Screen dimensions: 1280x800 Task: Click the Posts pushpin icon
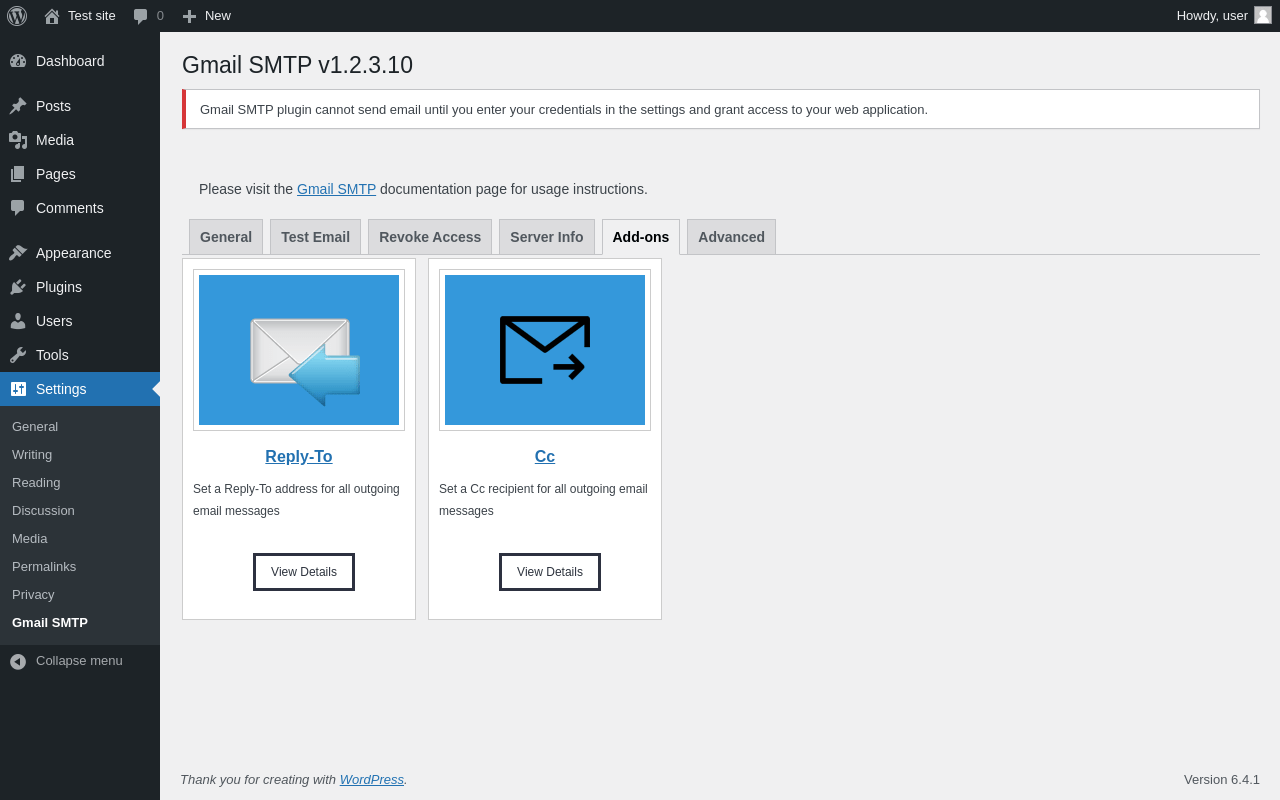click(x=18, y=106)
